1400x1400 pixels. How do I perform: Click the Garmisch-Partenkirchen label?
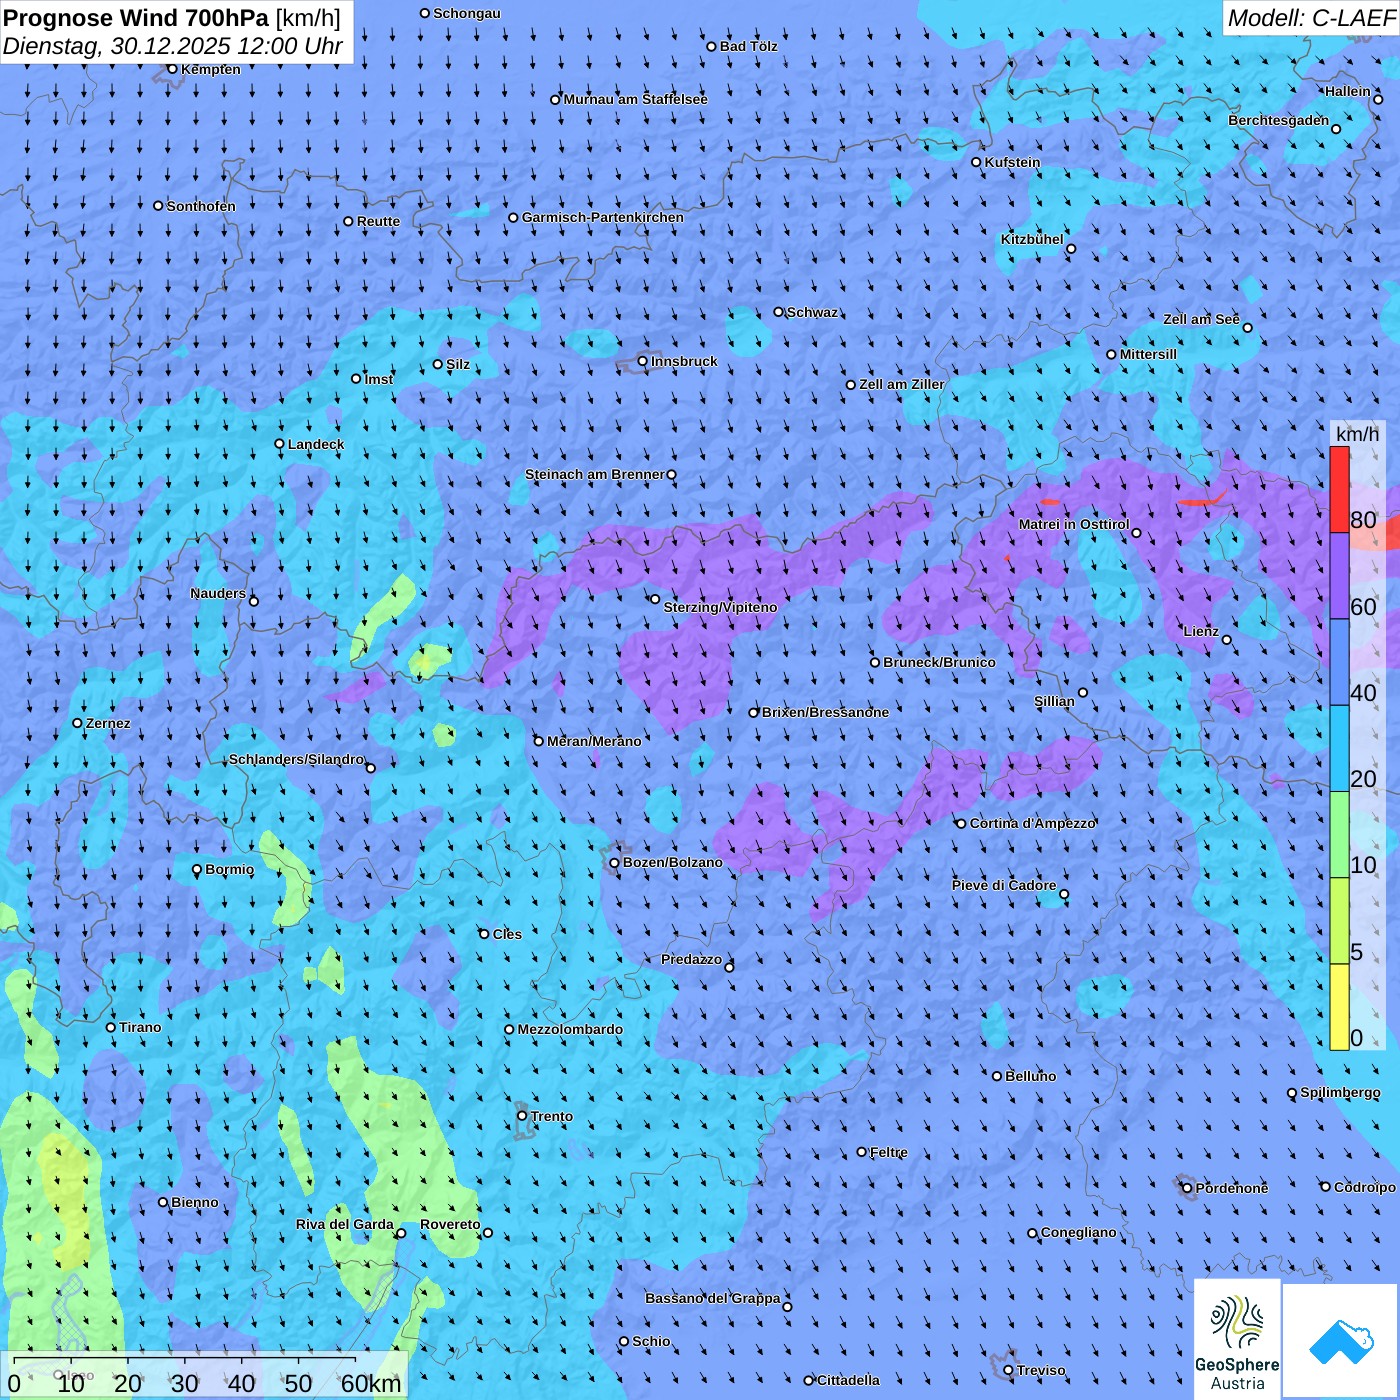[x=603, y=217]
